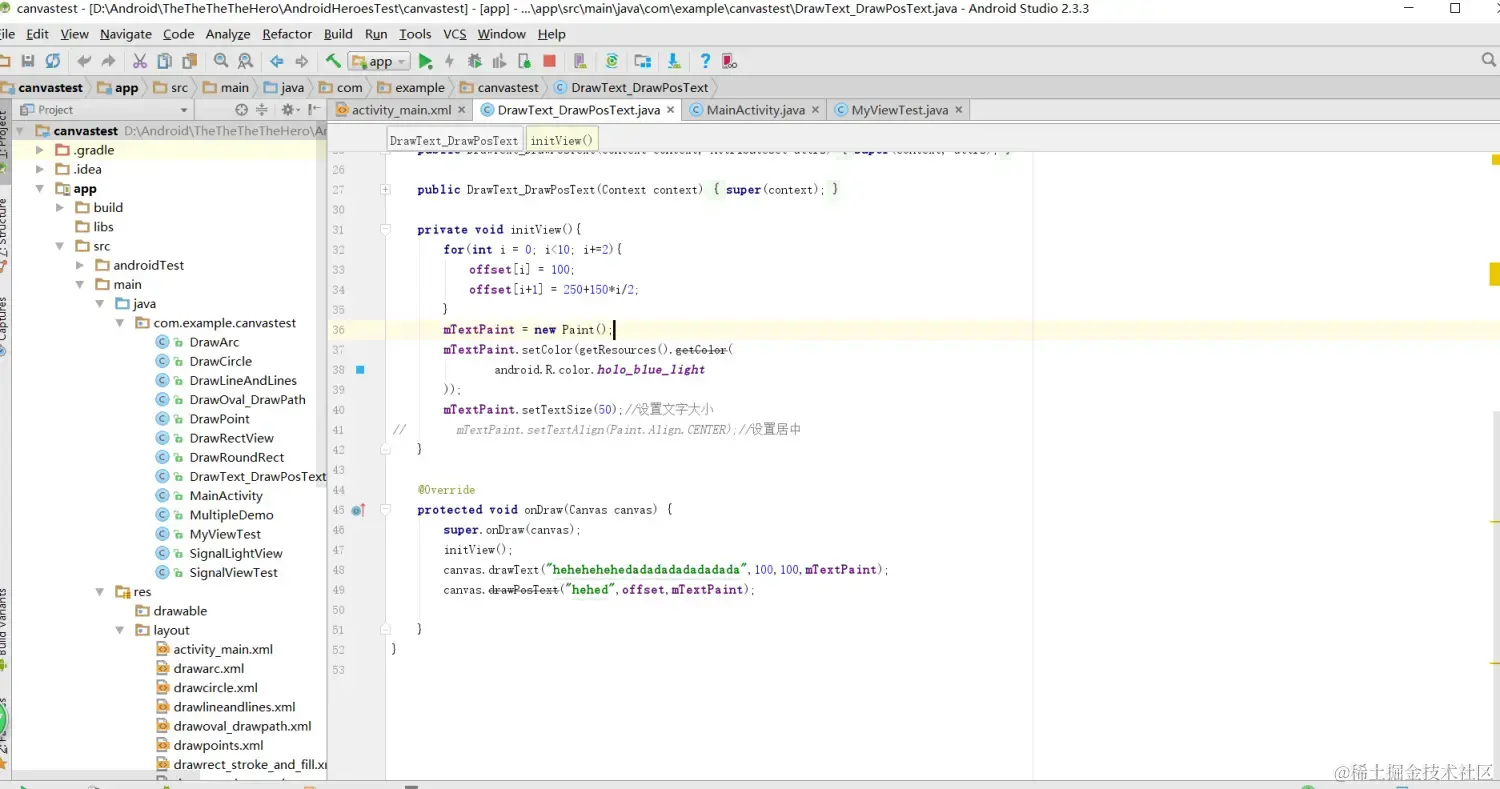Sync Project with Gradle Files icon
This screenshot has width=1500, height=789.
coord(613,61)
